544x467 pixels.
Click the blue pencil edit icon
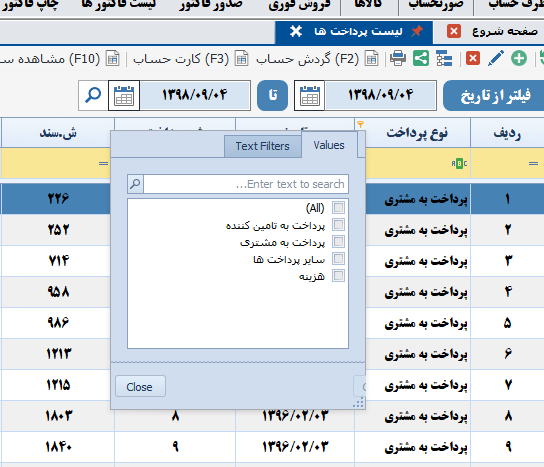coord(495,58)
